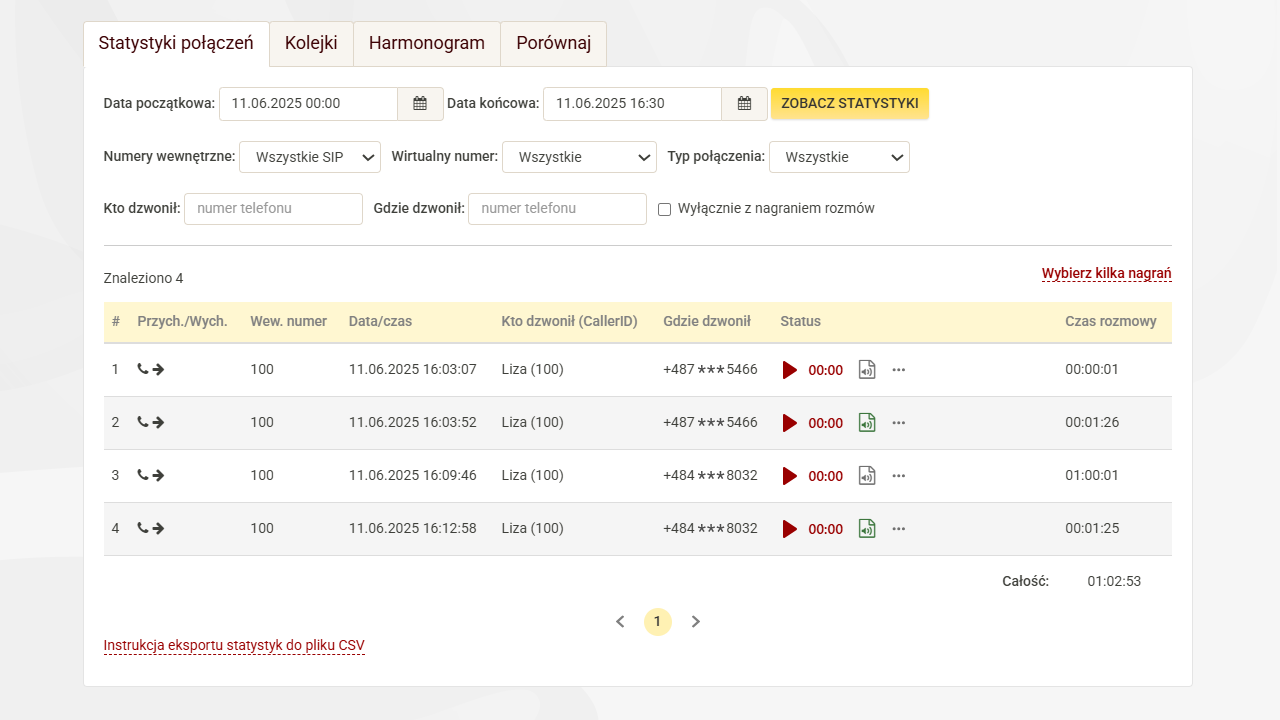1280x720 pixels.
Task: Expand Numery wewnętrzne dropdown
Action: 310,157
